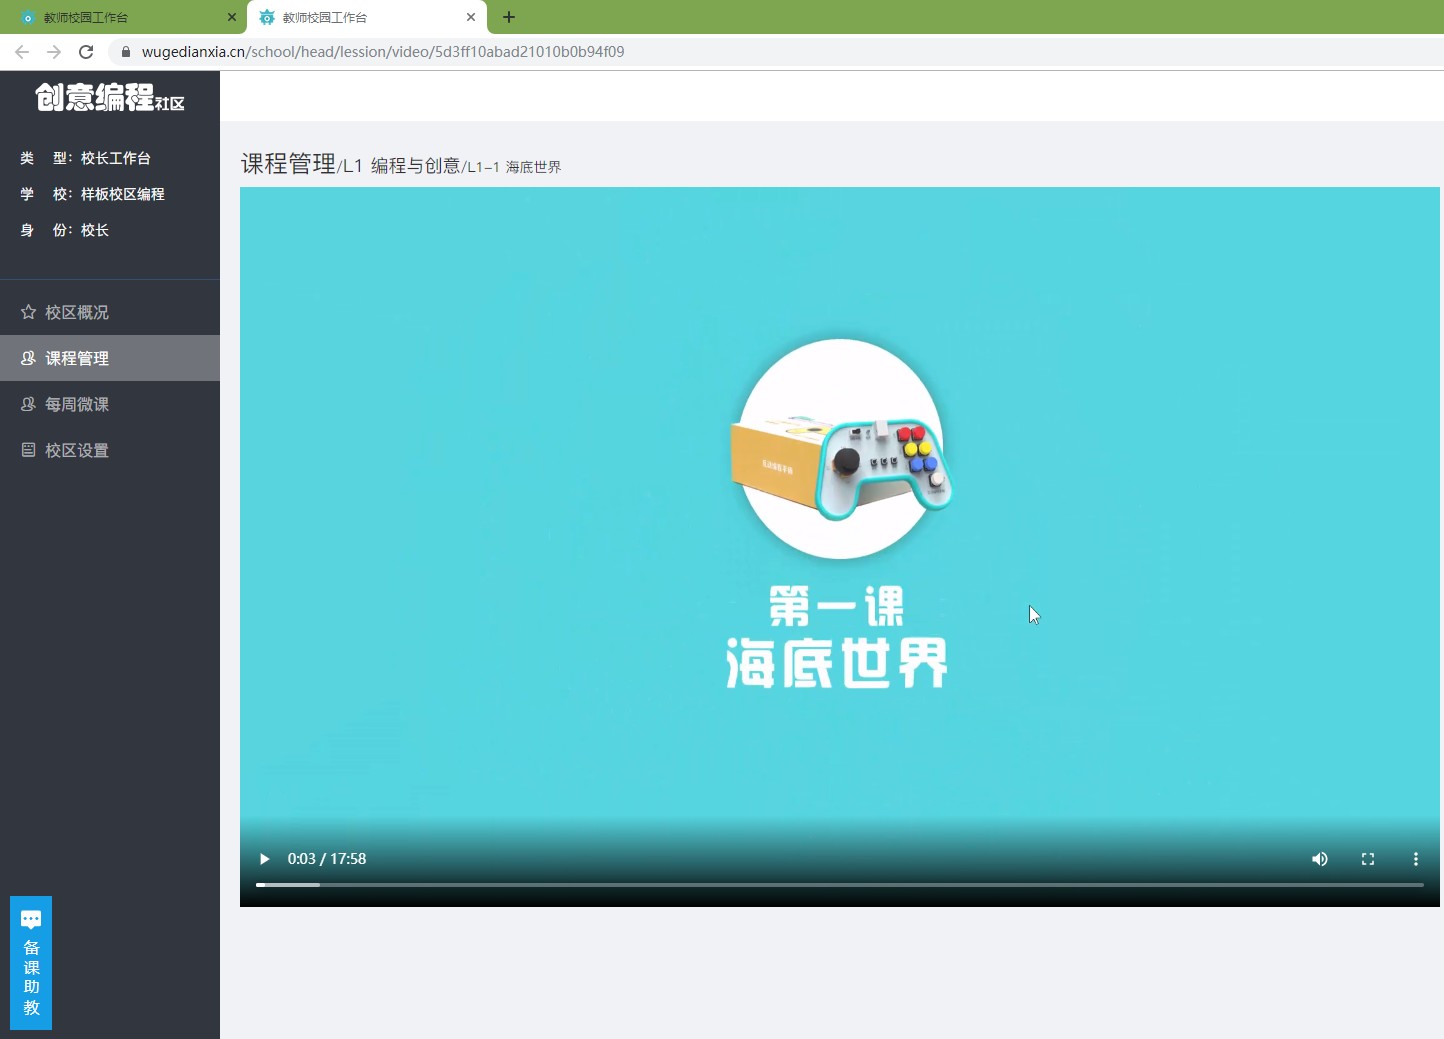The image size is (1444, 1039).
Task: Close the first browser tab
Action: pos(232,17)
